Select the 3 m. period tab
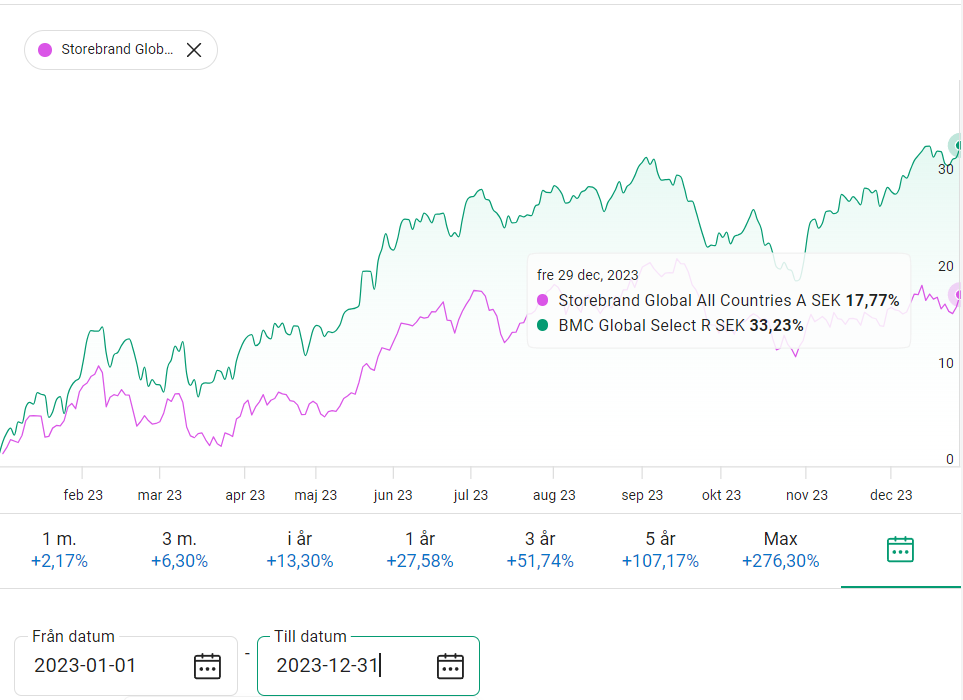 (x=179, y=550)
